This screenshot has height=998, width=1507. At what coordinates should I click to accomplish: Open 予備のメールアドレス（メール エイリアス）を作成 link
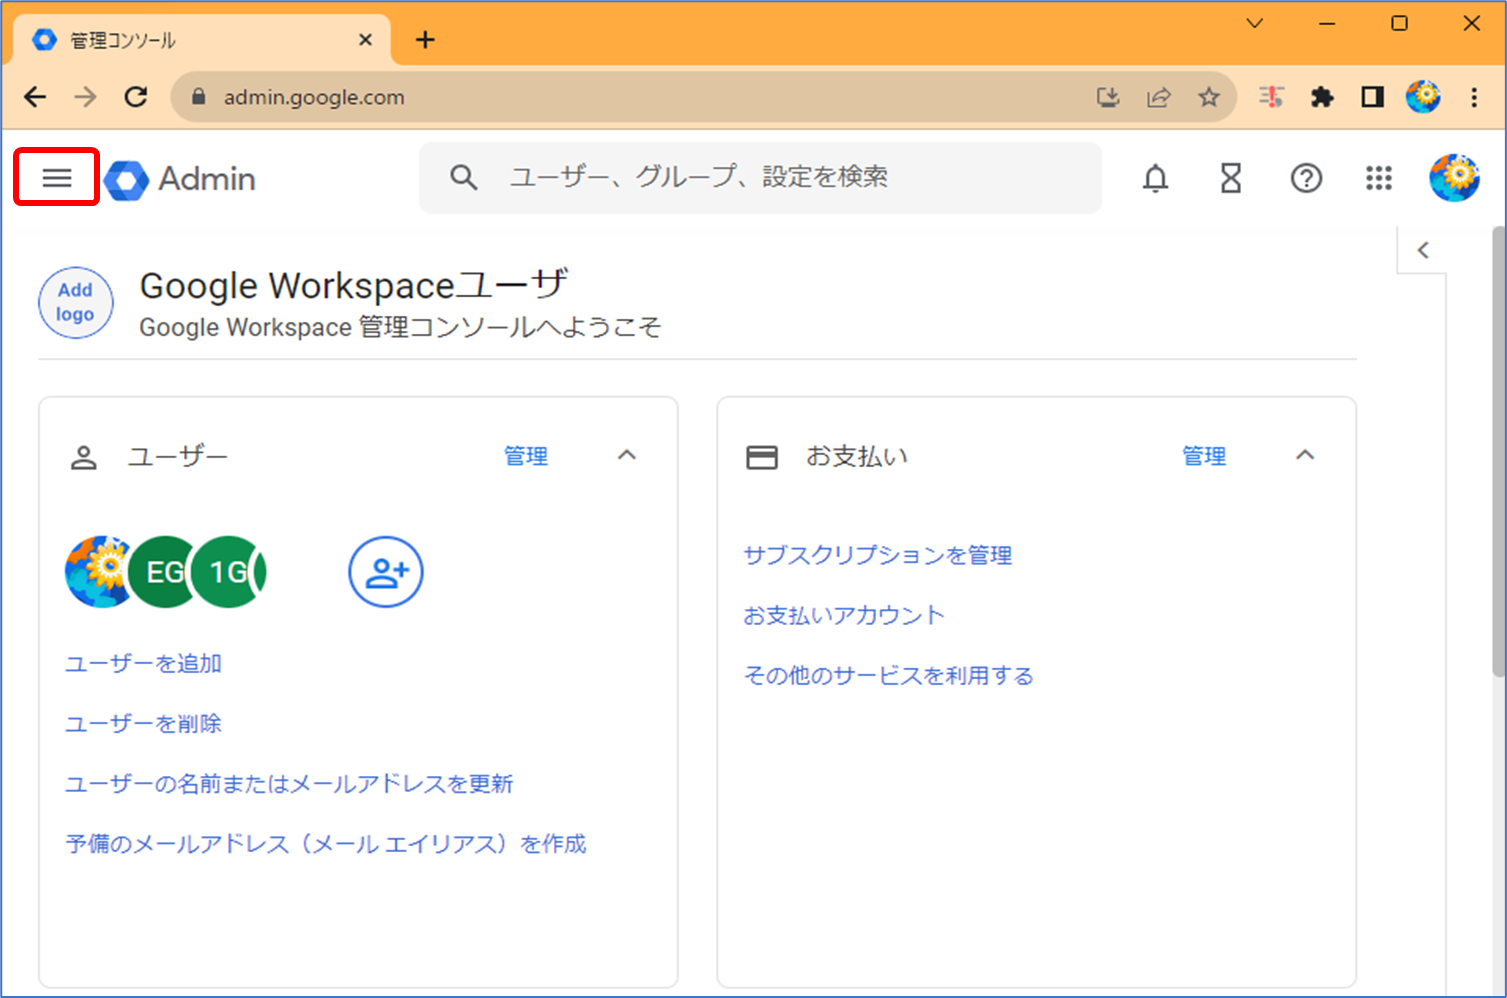[x=326, y=843]
